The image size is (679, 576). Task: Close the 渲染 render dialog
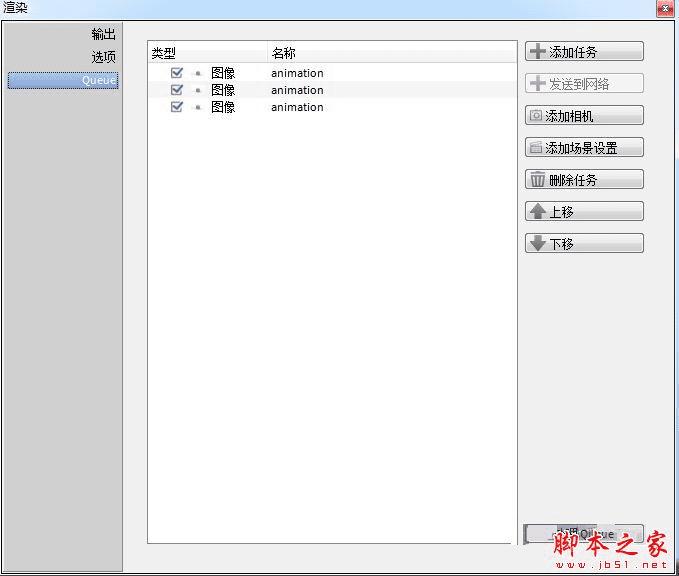(665, 8)
